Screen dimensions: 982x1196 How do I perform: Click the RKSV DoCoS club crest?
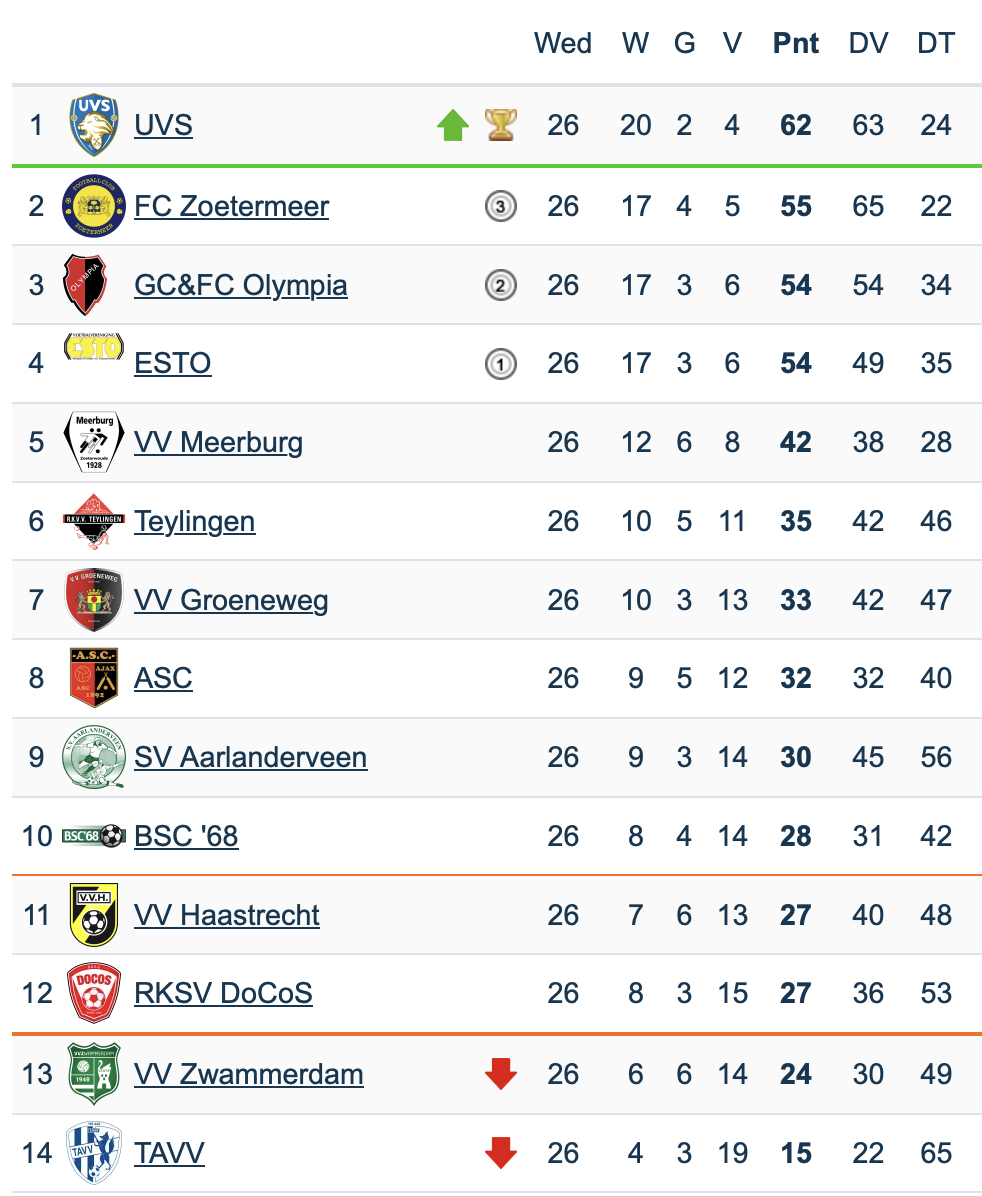click(x=94, y=994)
